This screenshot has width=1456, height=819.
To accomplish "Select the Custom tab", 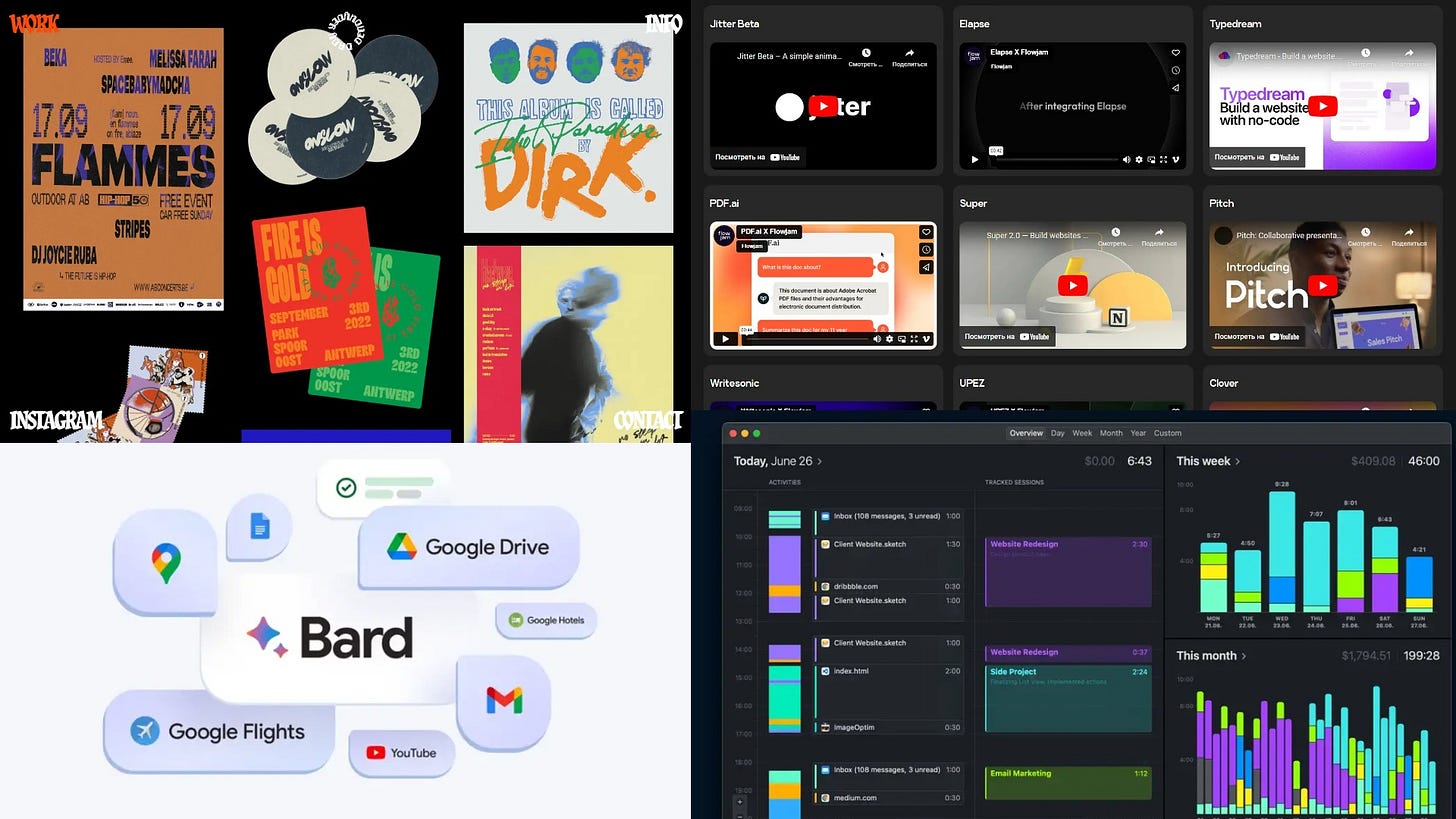I will point(1168,433).
